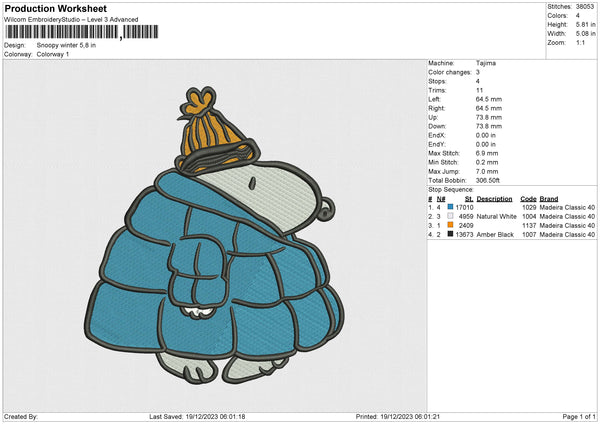
Task: Click the 'Stop Sequence:' heading
Action: pyautogui.click(x=451, y=190)
